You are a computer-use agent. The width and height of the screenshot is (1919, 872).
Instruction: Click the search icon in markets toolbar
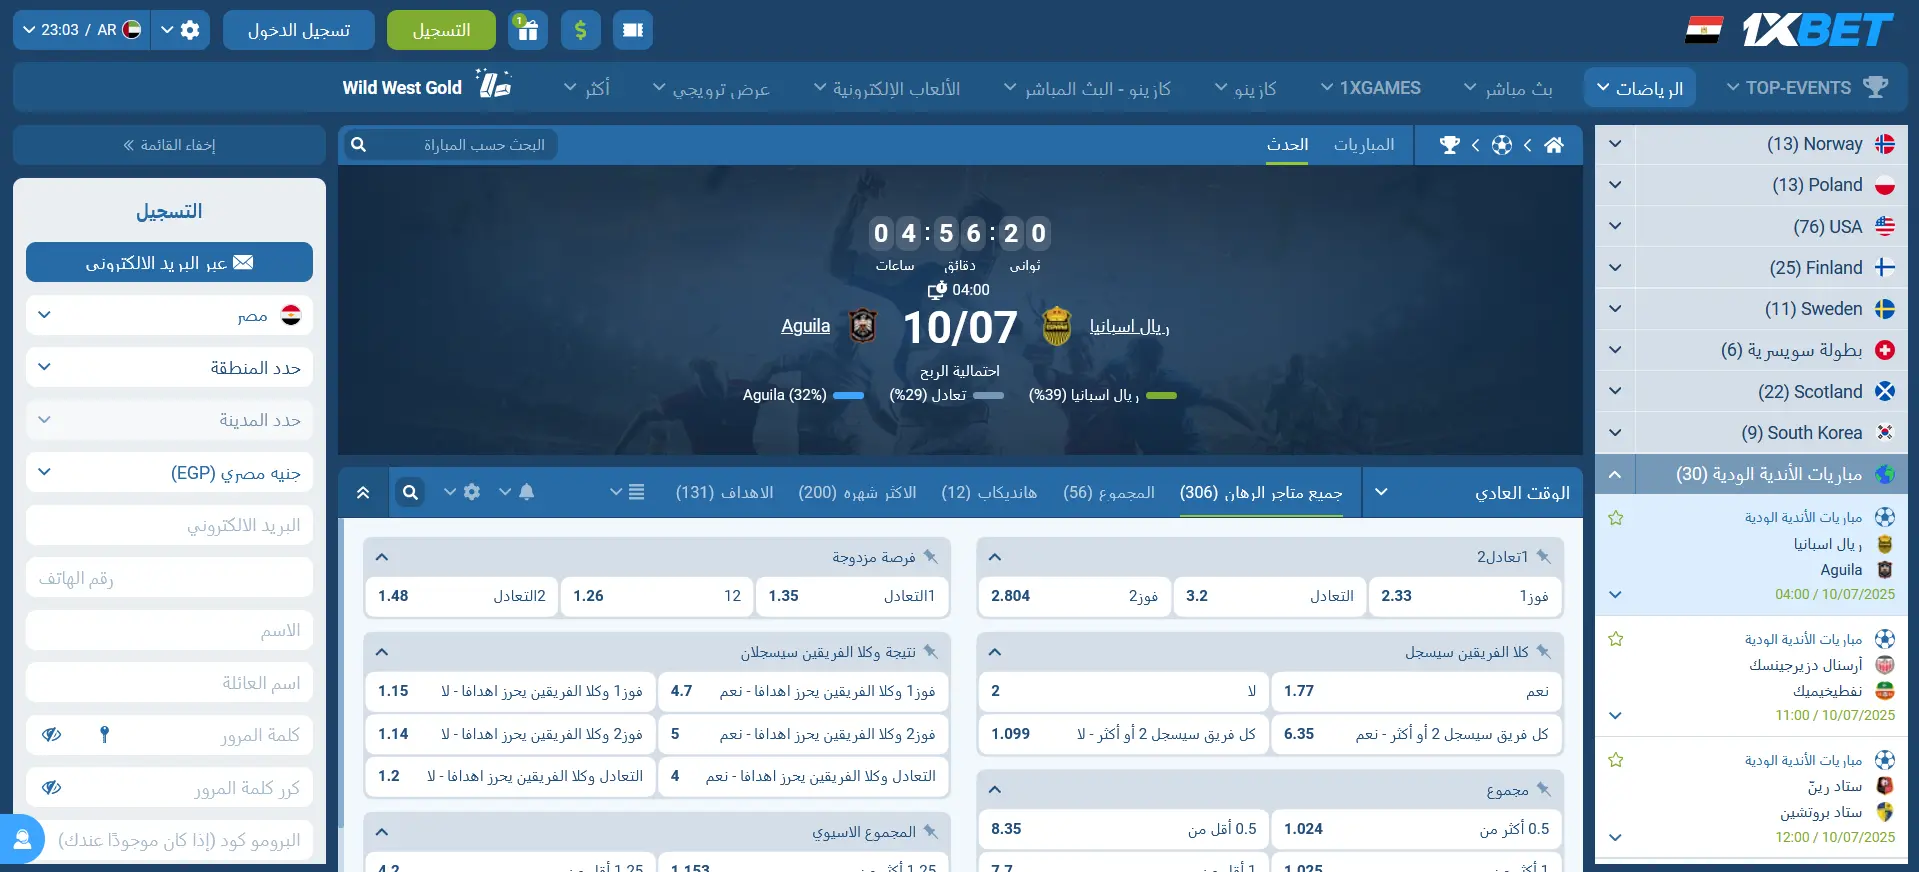pyautogui.click(x=410, y=492)
